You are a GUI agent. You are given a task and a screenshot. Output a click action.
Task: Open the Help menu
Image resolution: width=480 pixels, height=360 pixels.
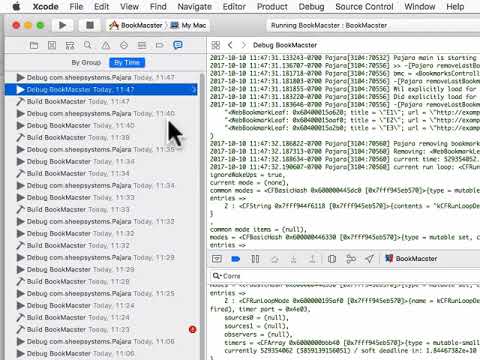[455, 6]
